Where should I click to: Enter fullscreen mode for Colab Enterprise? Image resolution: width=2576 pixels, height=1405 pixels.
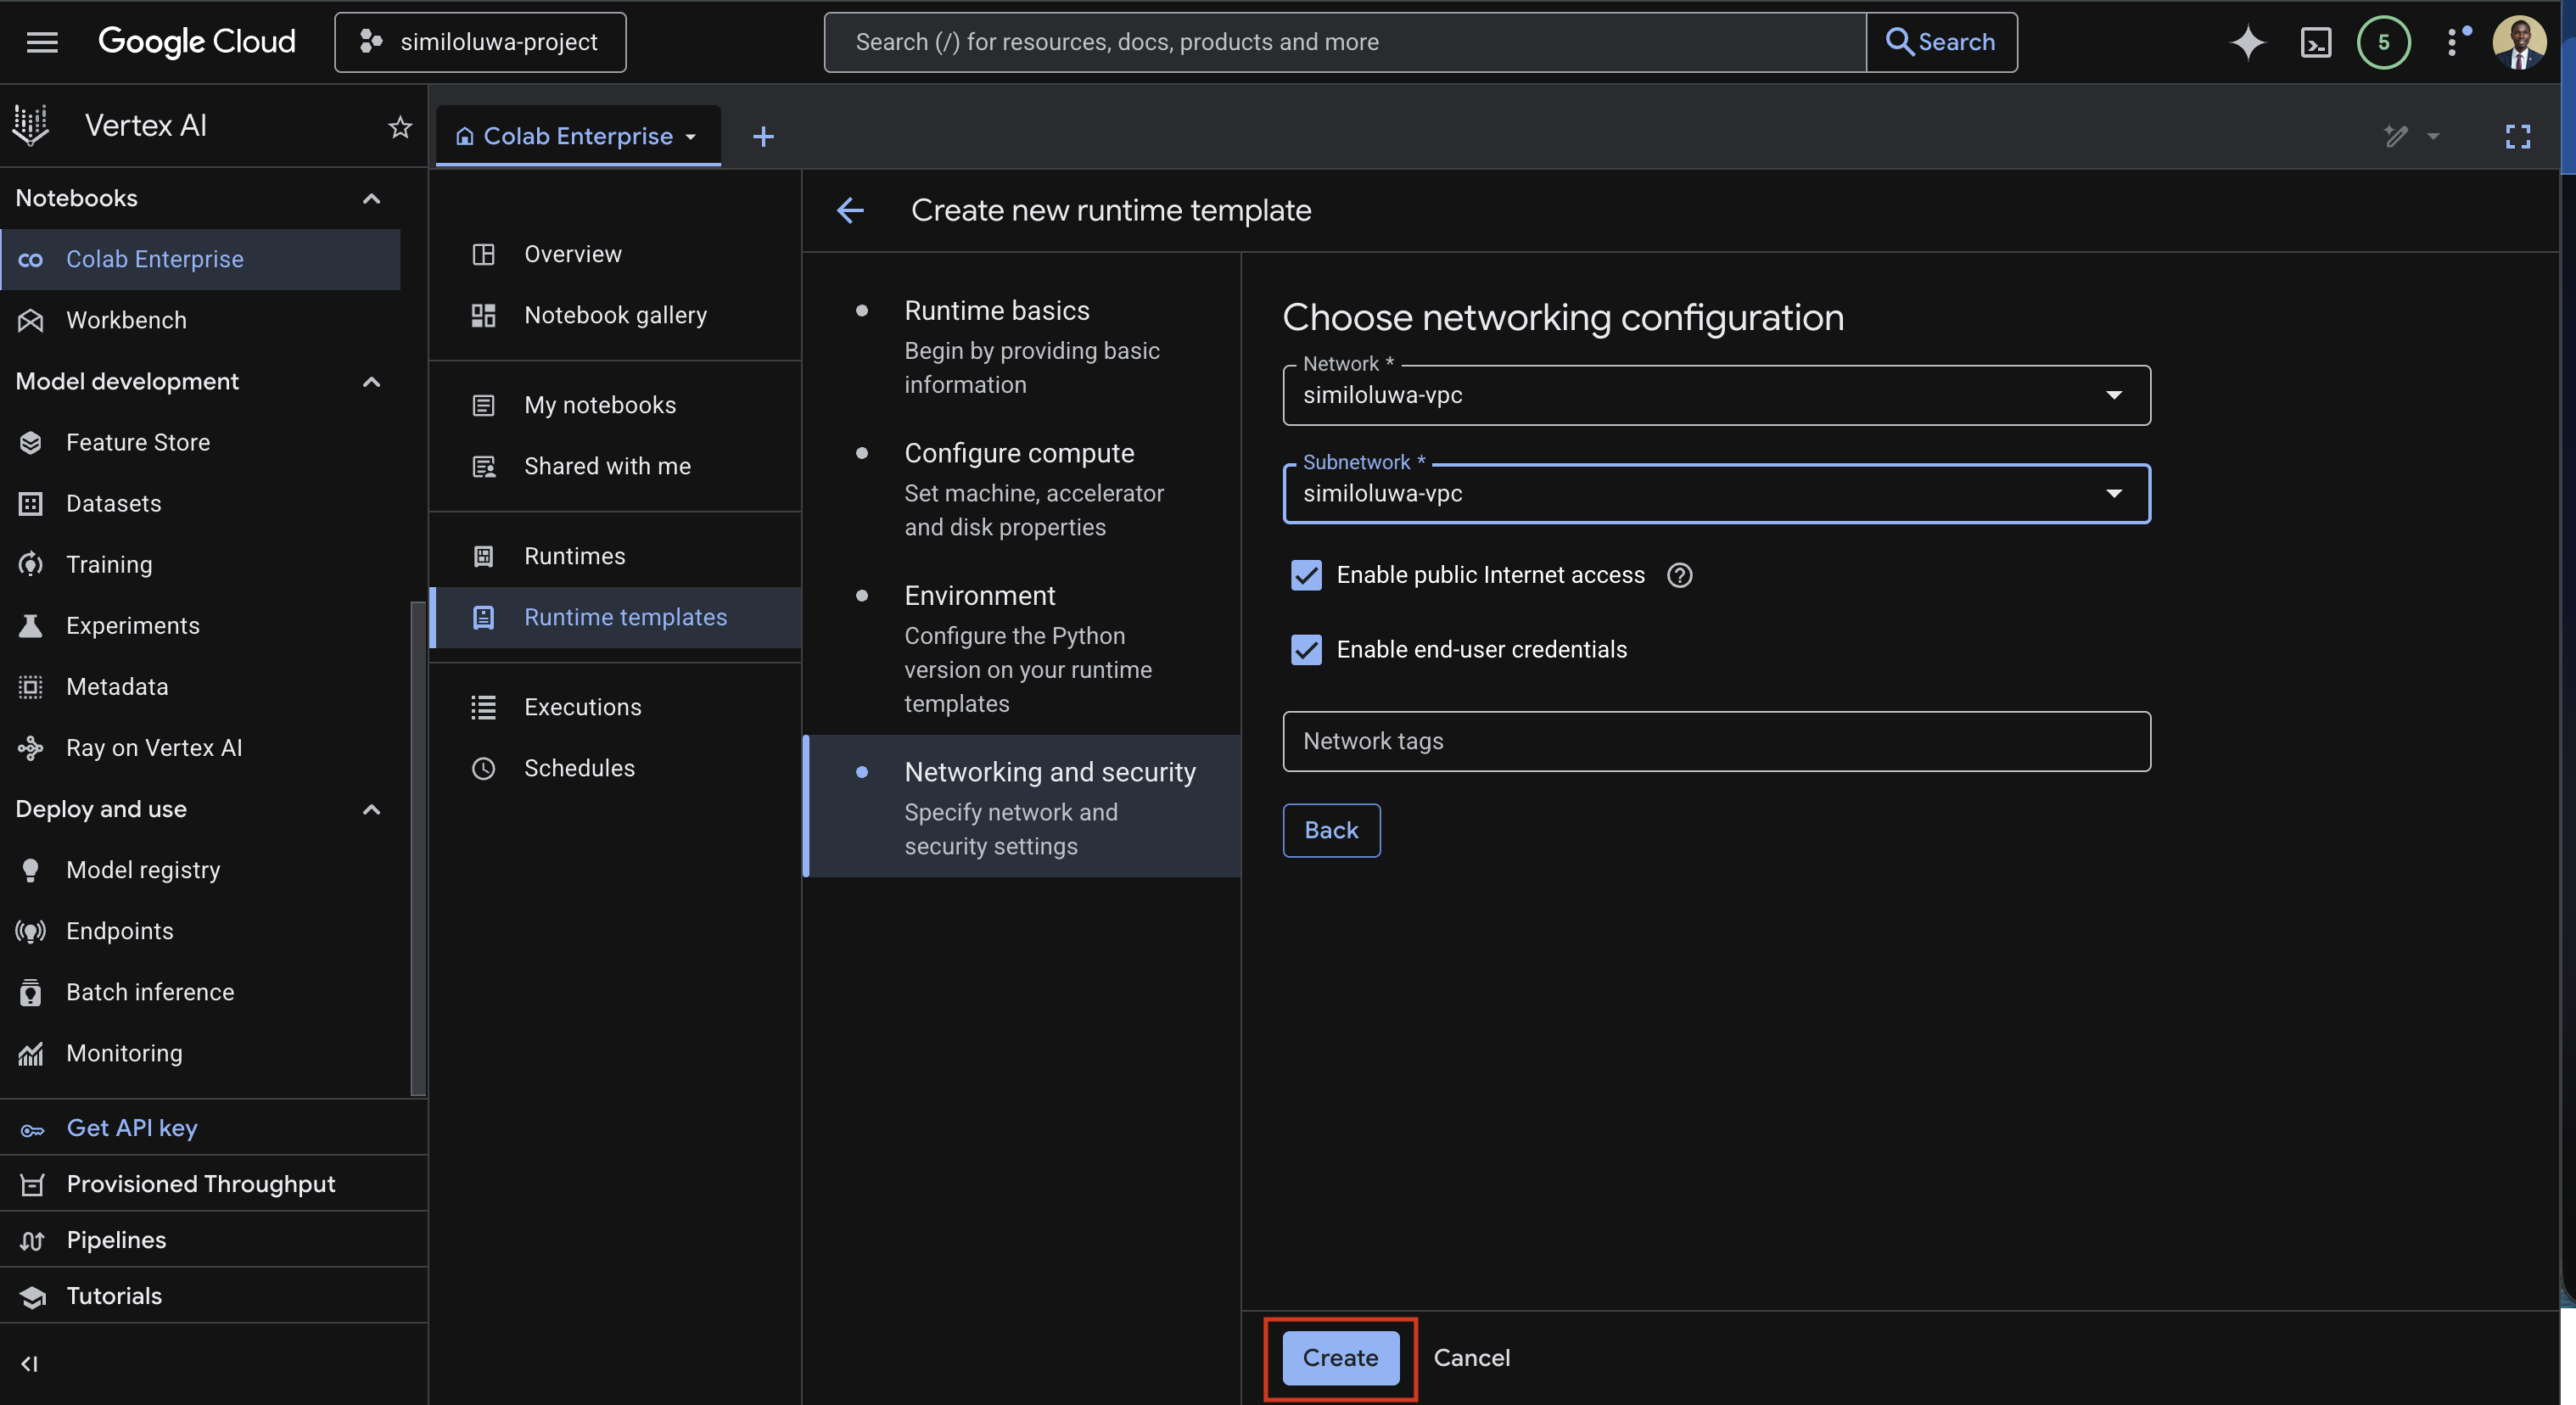[2518, 137]
